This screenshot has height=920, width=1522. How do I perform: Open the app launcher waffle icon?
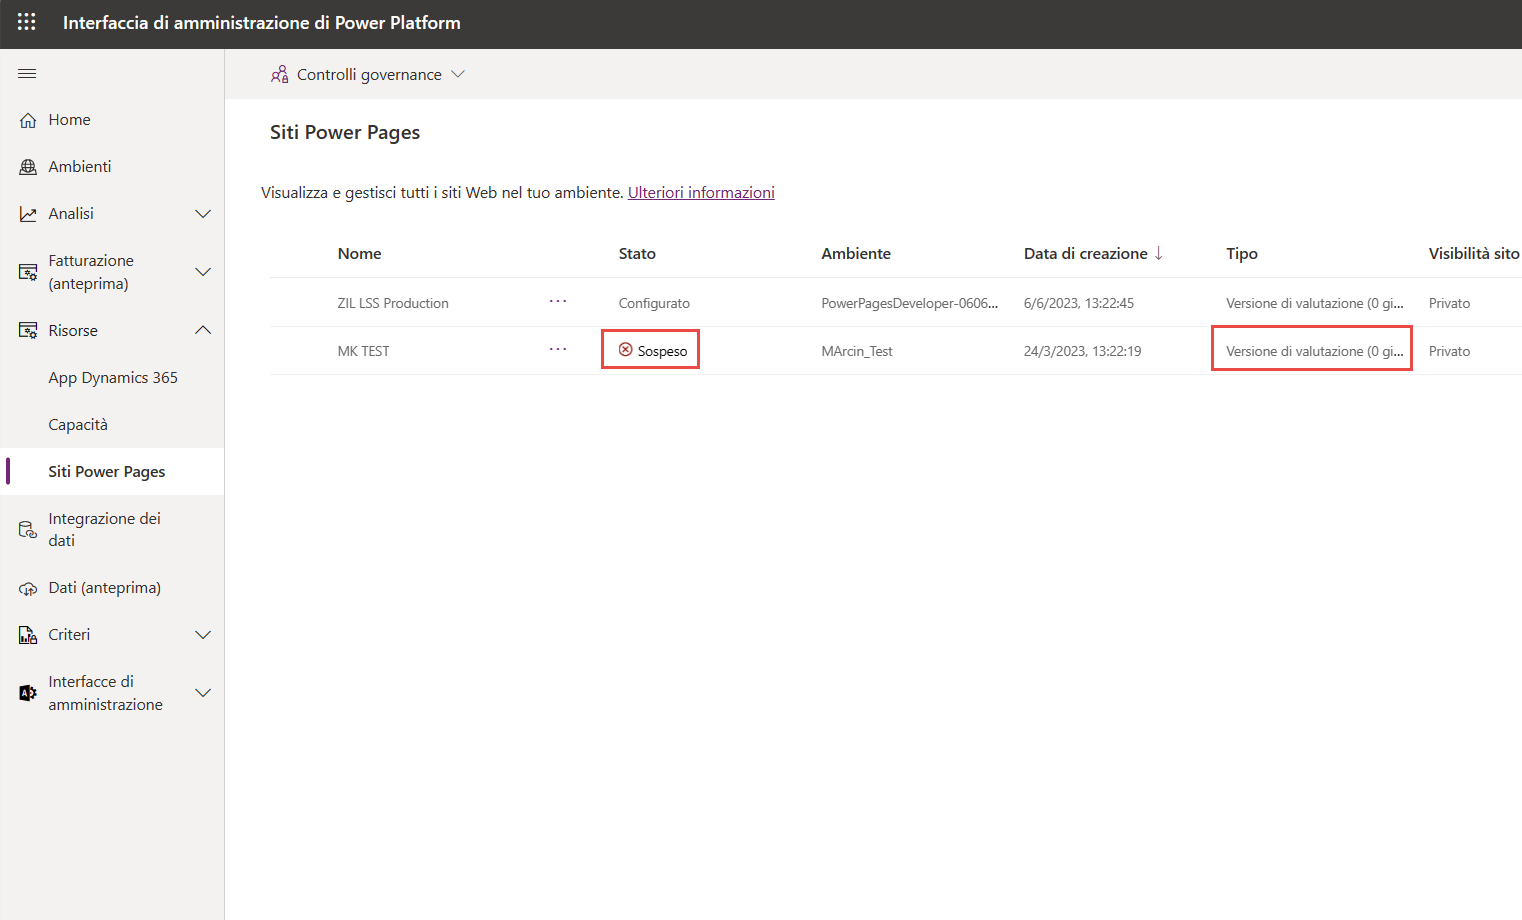click(27, 22)
